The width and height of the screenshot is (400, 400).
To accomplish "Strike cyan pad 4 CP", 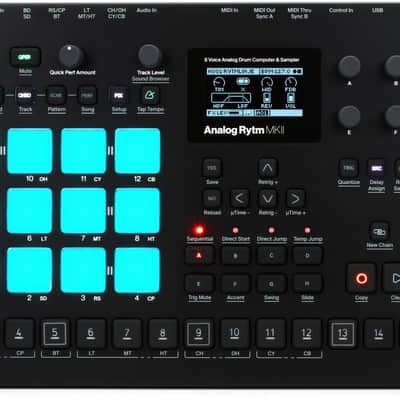I will pos(137,270).
